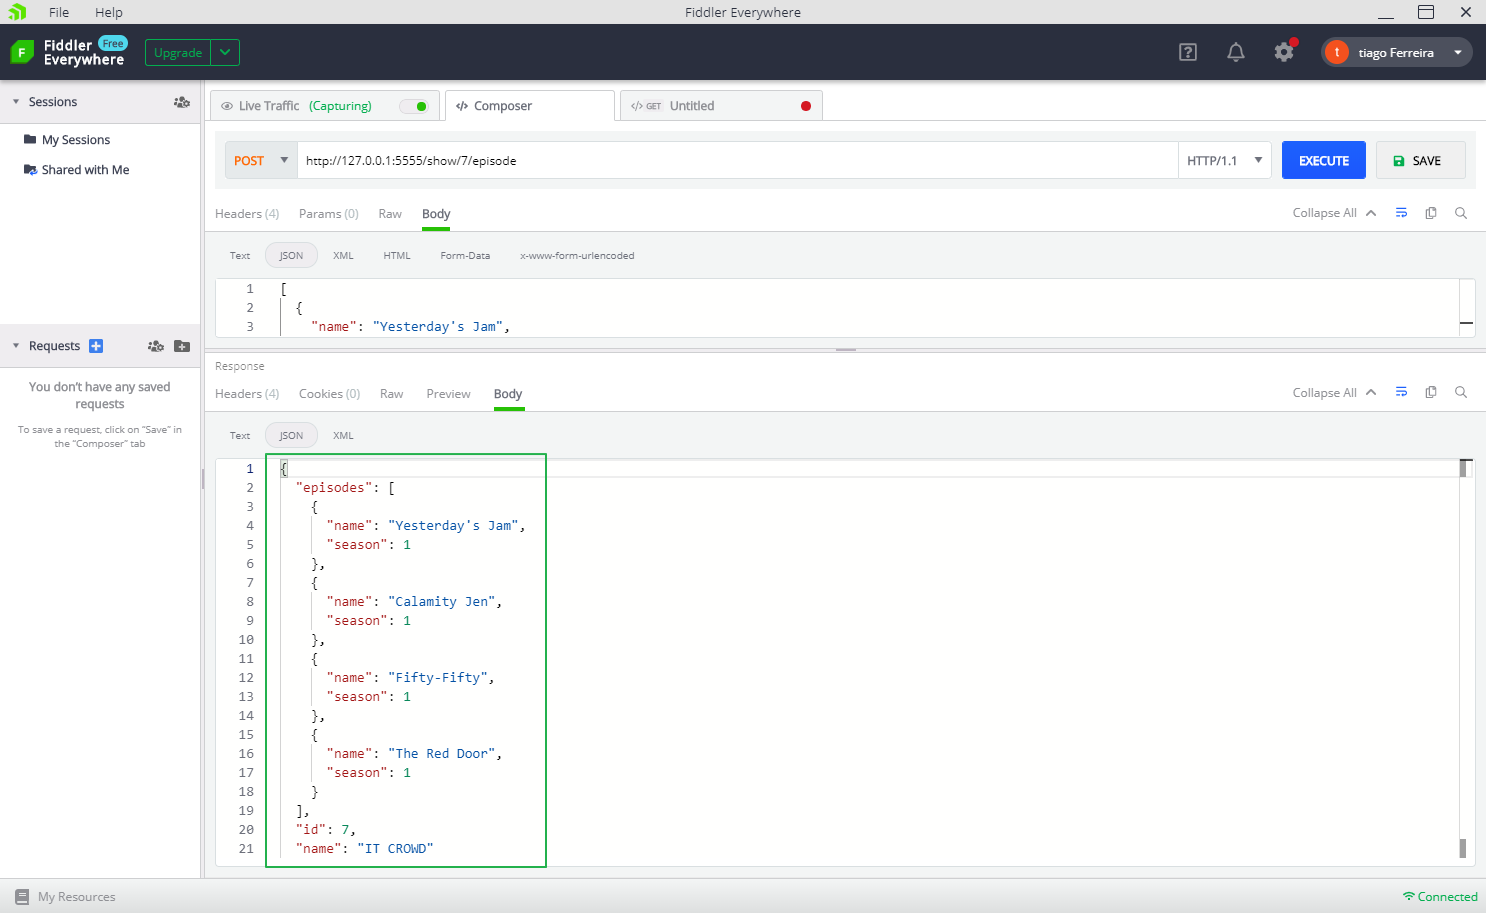Click the share icon next to Sessions

point(182,102)
